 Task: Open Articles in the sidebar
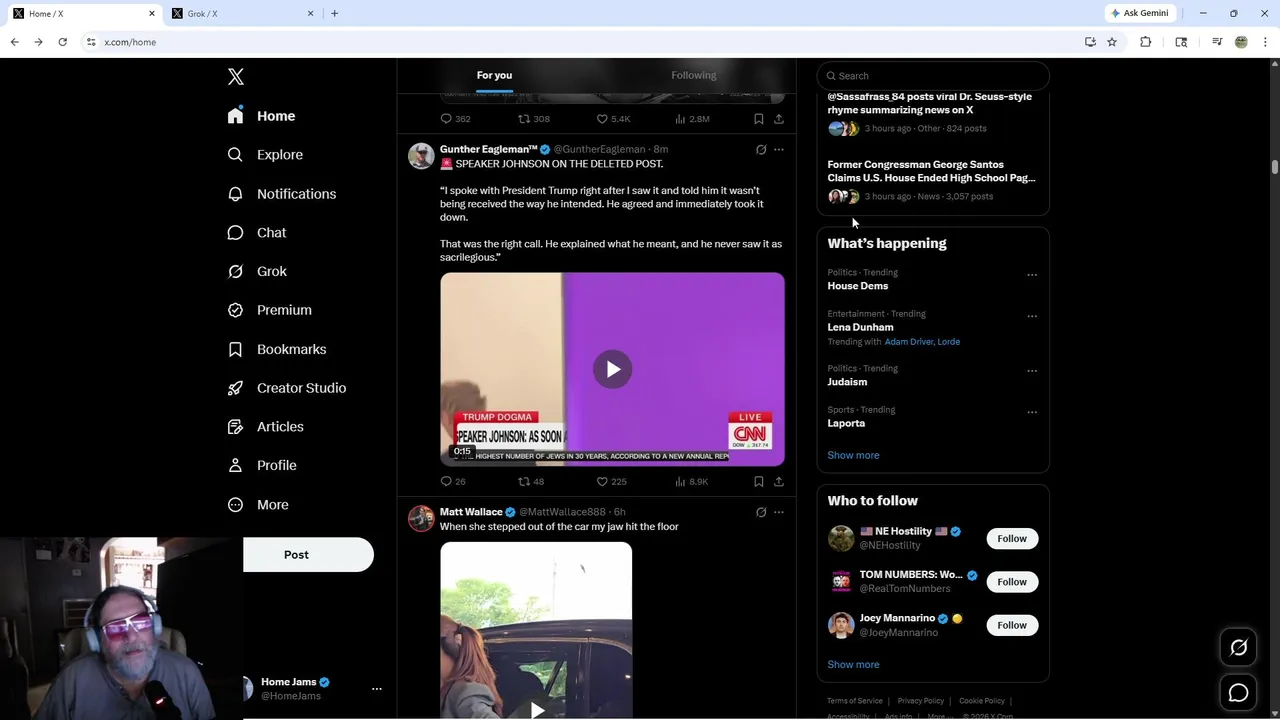pos(265,426)
